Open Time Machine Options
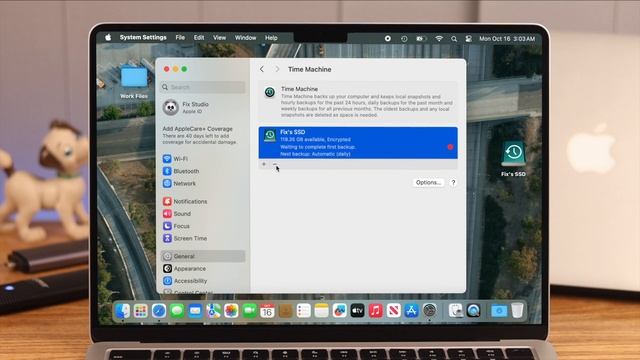The height and width of the screenshot is (360, 640). point(428,182)
